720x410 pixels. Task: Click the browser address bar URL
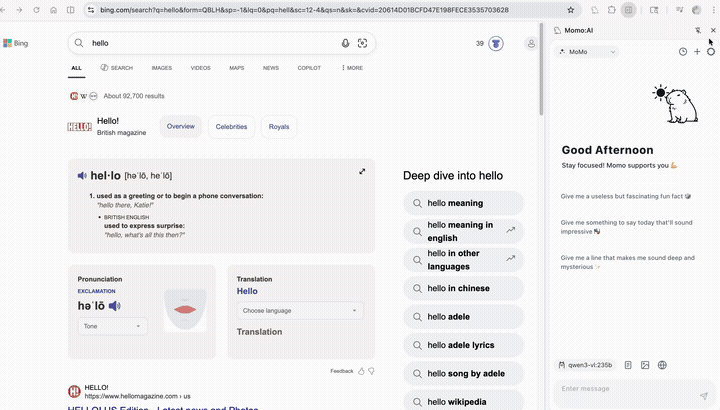coord(304,10)
